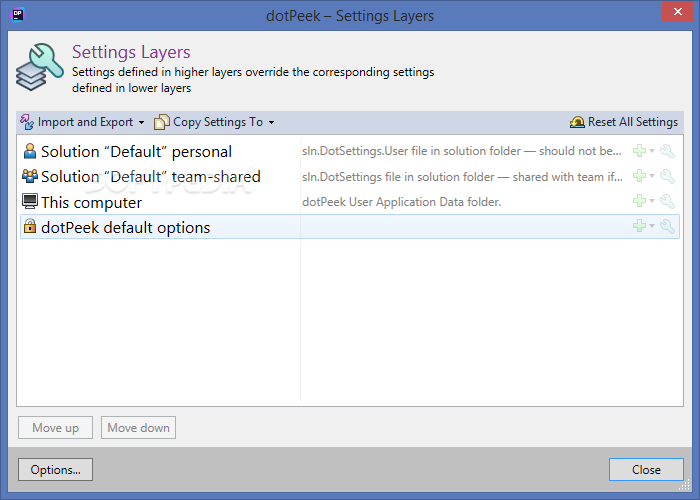The image size is (700, 500).
Task: Click the Close button at the bottom
Action: click(646, 470)
